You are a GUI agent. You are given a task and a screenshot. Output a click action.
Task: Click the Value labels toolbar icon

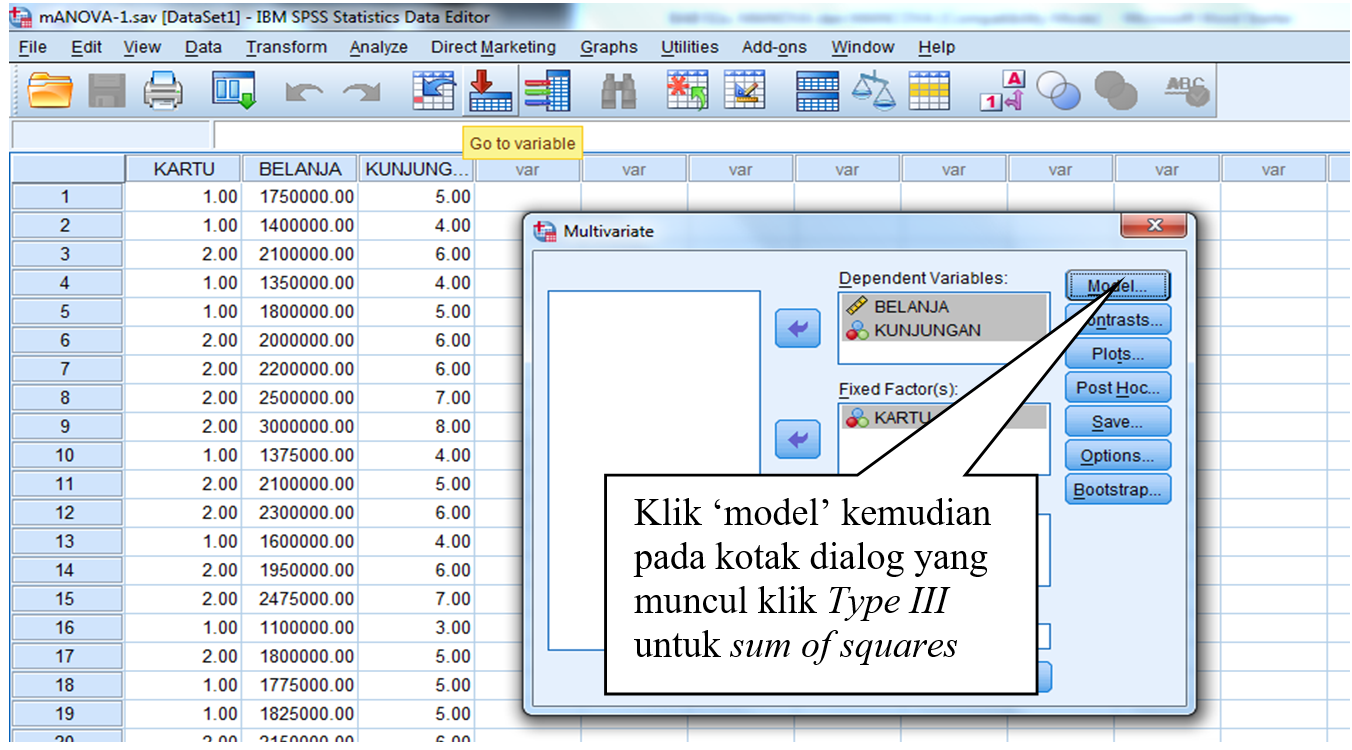[1001, 92]
